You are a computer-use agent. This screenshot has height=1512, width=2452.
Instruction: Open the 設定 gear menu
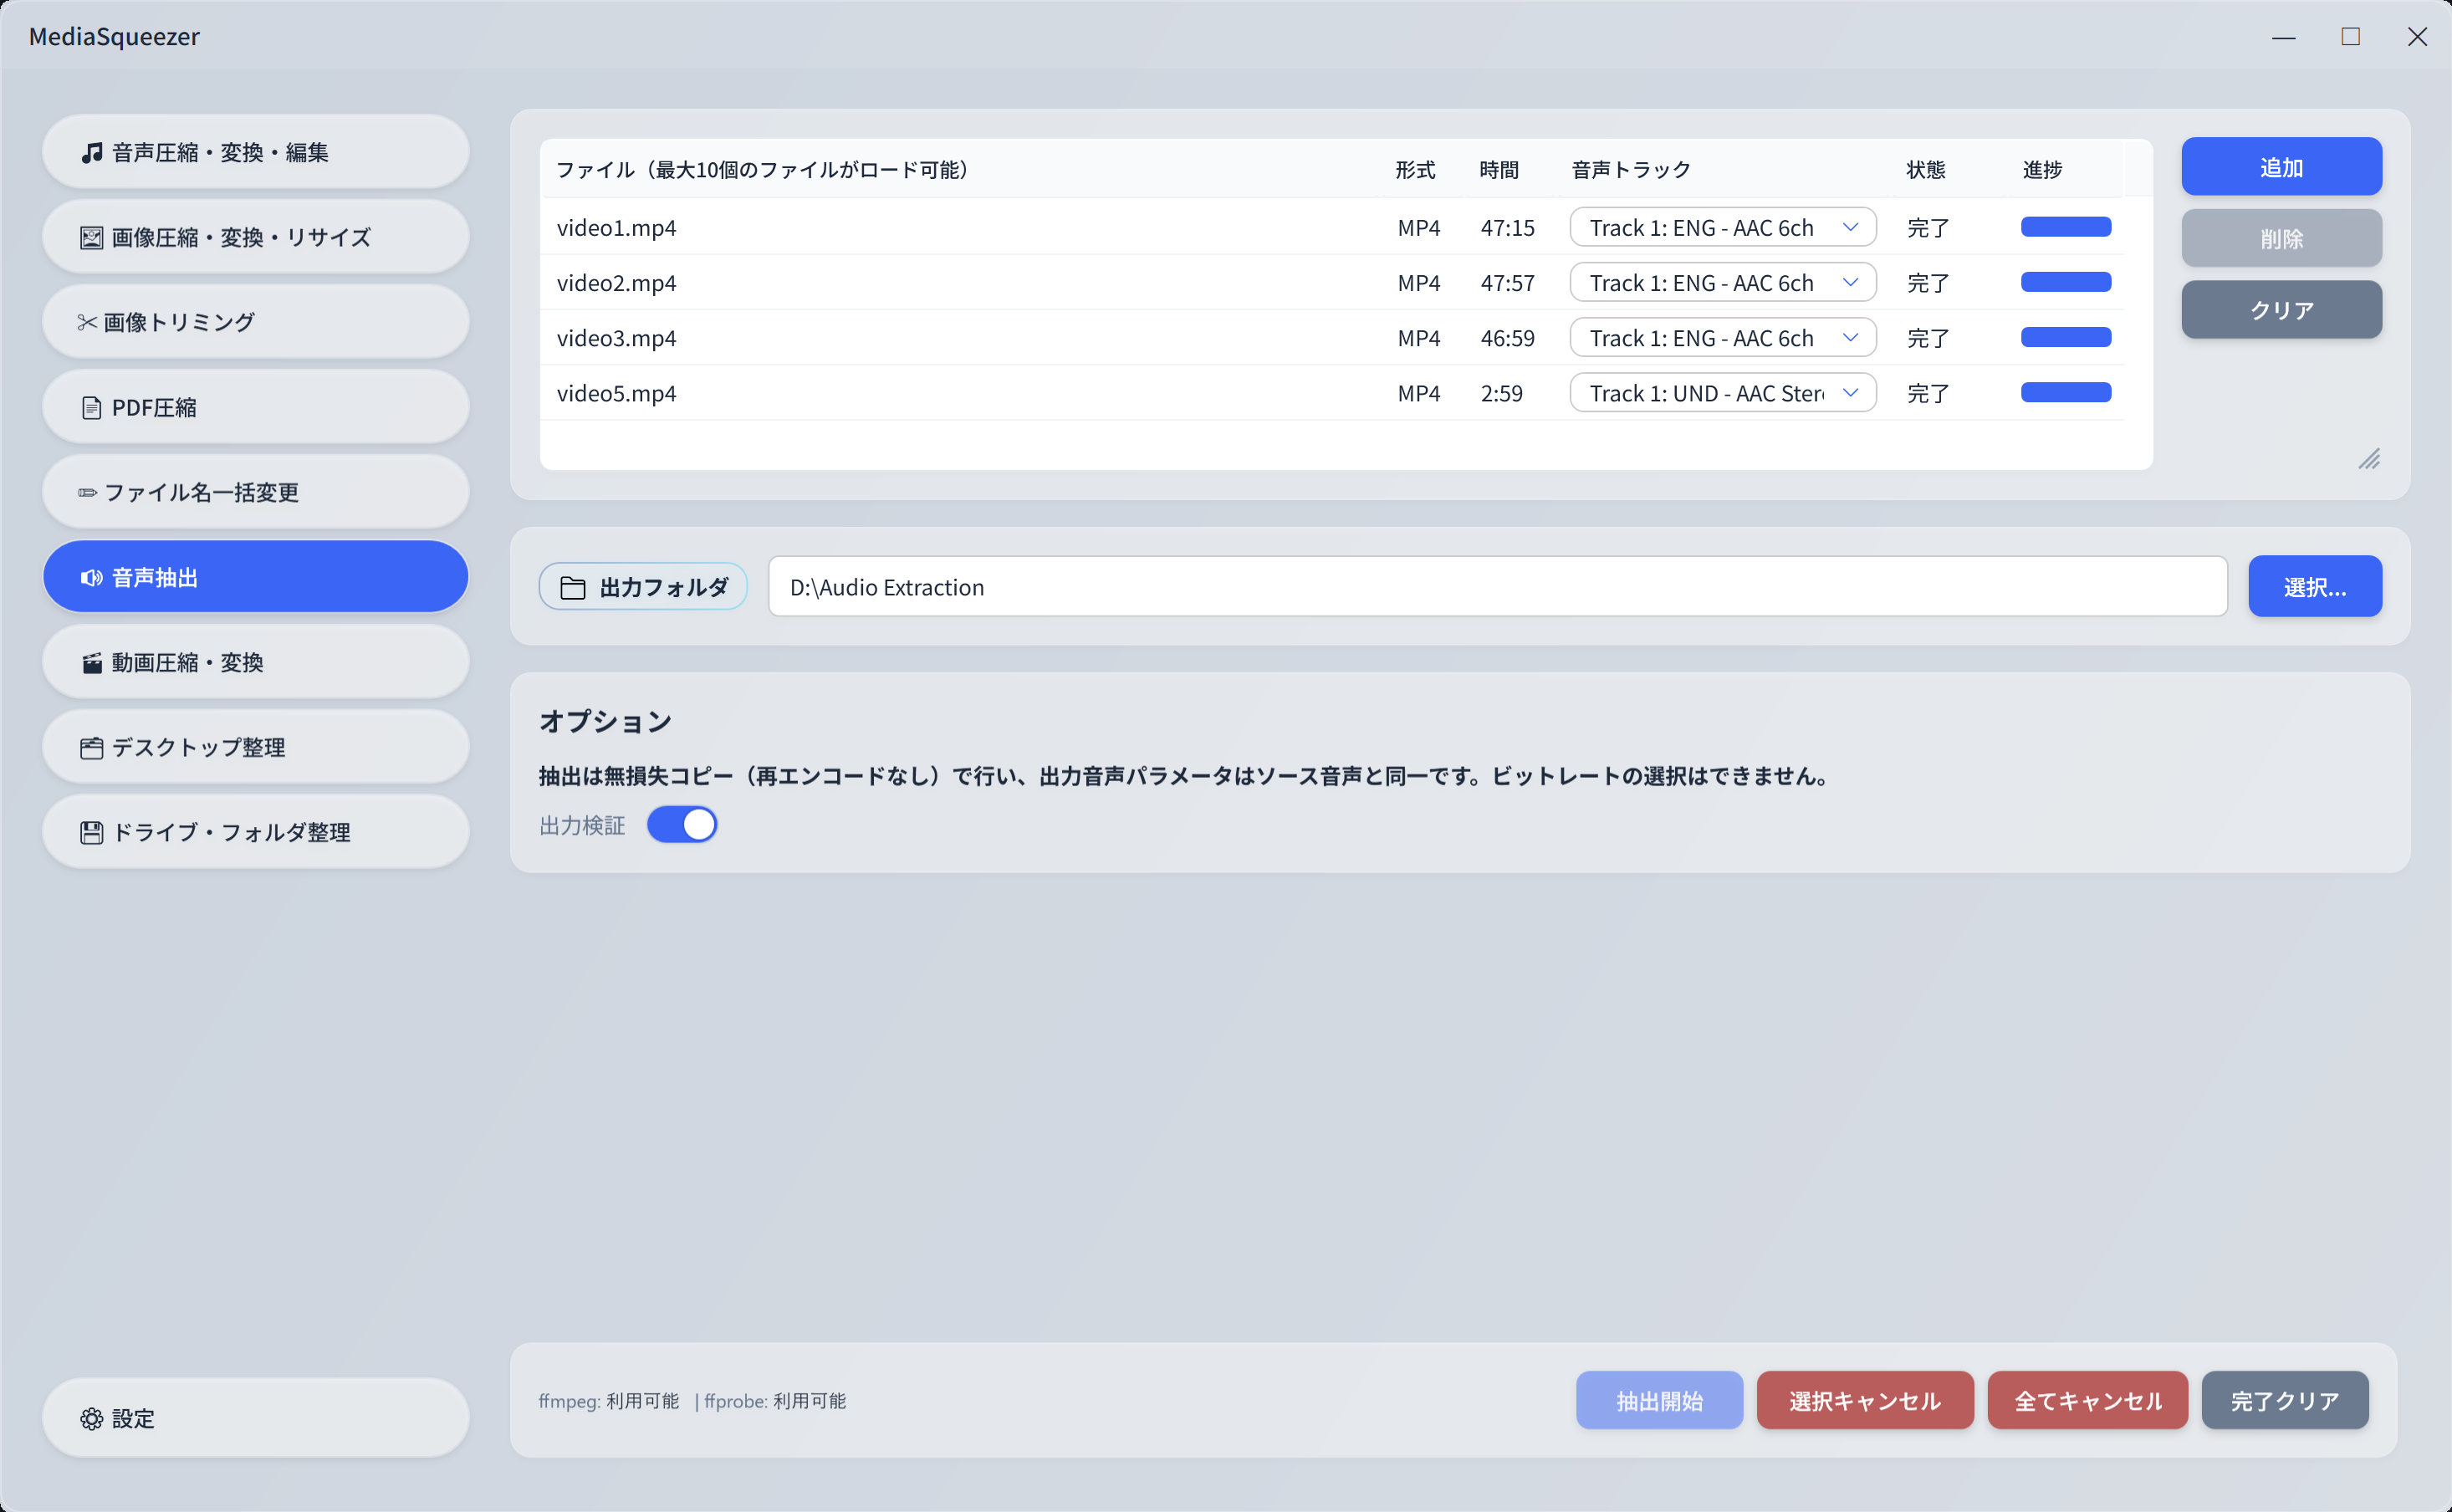(255, 1417)
